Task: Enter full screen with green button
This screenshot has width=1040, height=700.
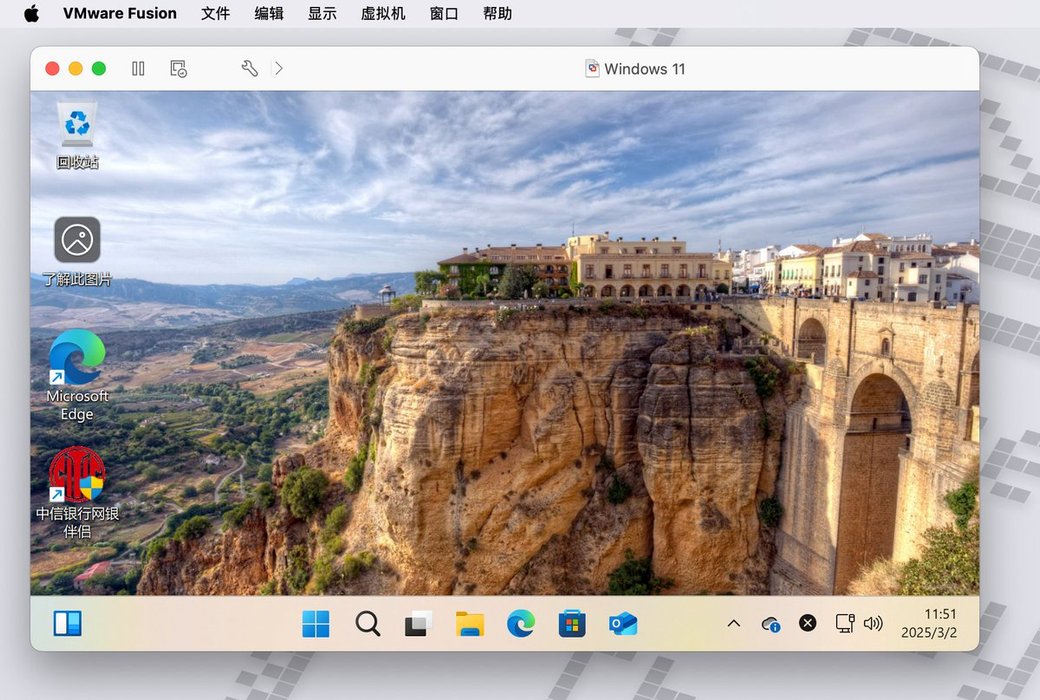Action: (x=99, y=68)
